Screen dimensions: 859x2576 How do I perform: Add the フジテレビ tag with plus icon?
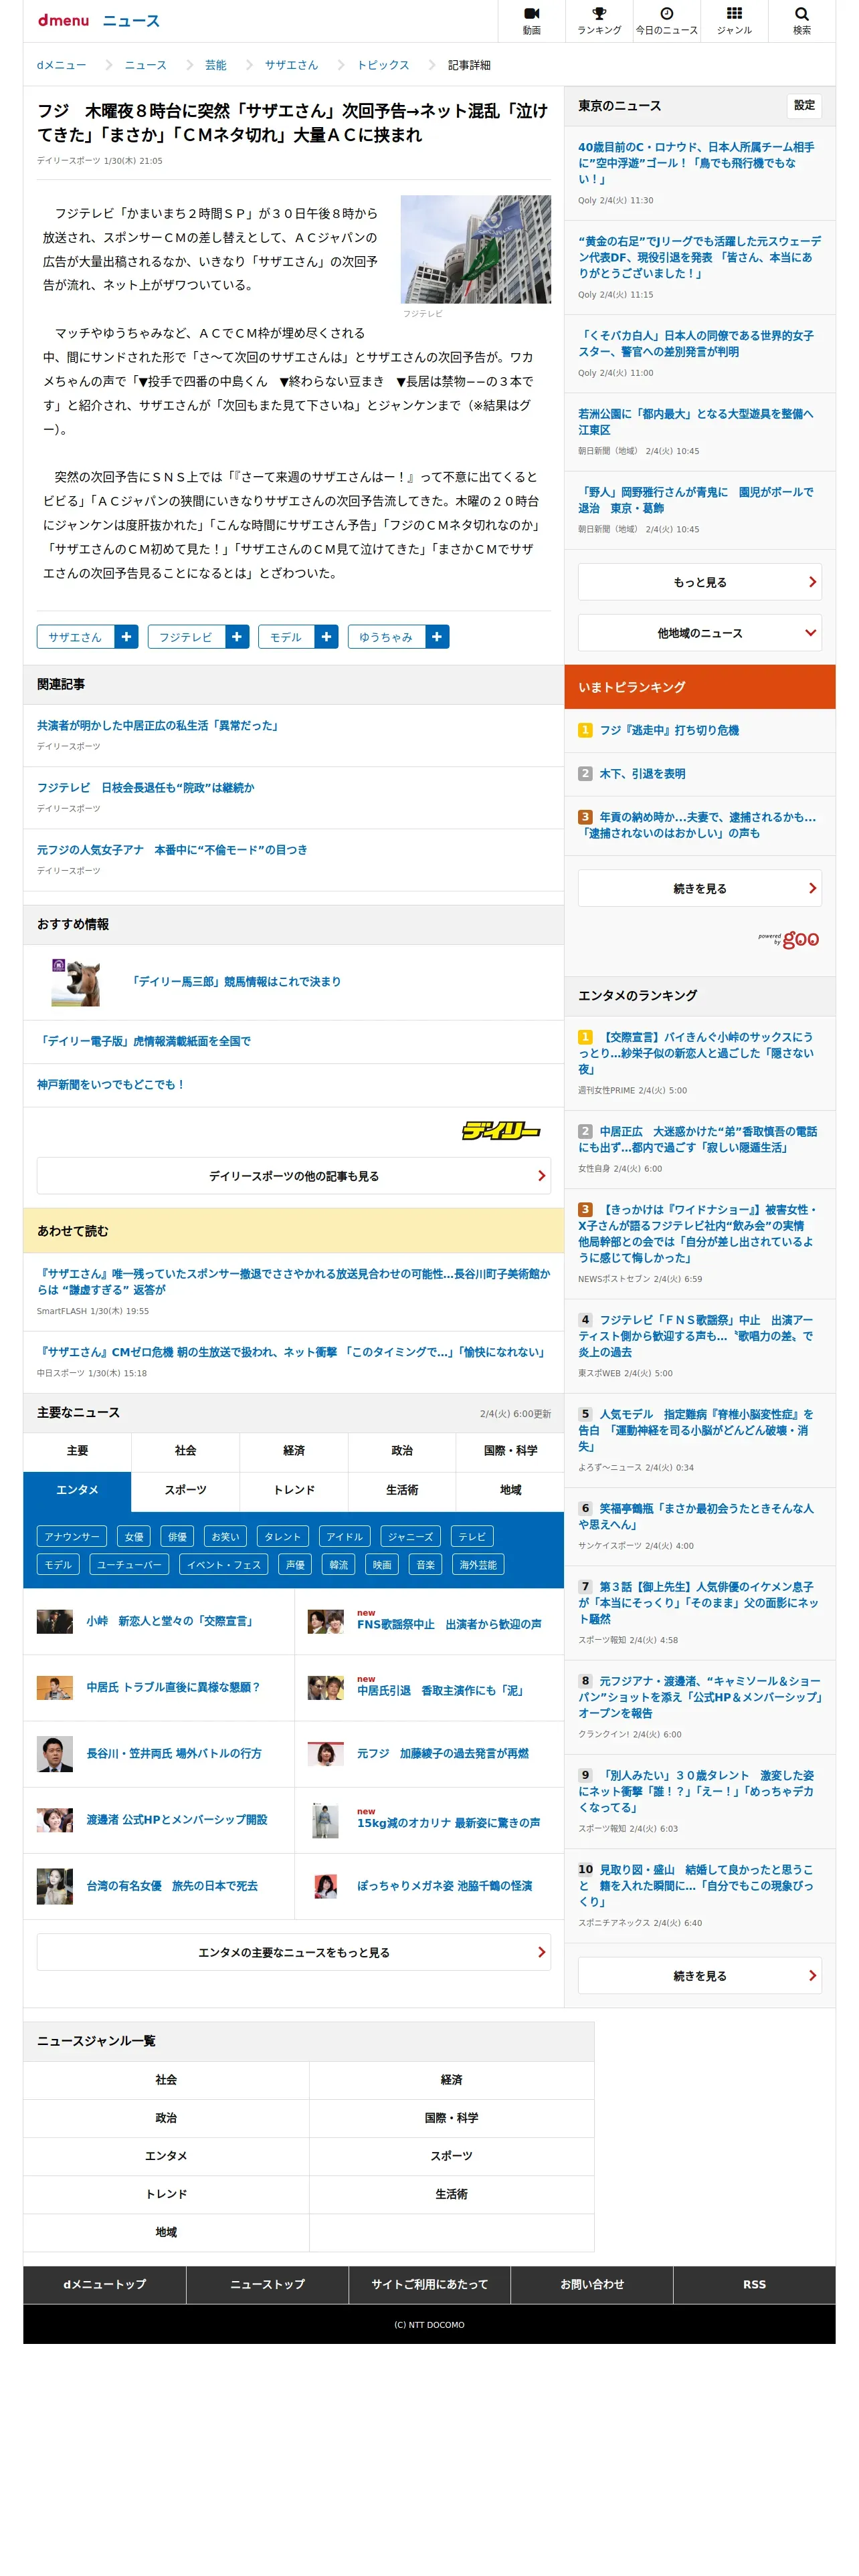[237, 636]
